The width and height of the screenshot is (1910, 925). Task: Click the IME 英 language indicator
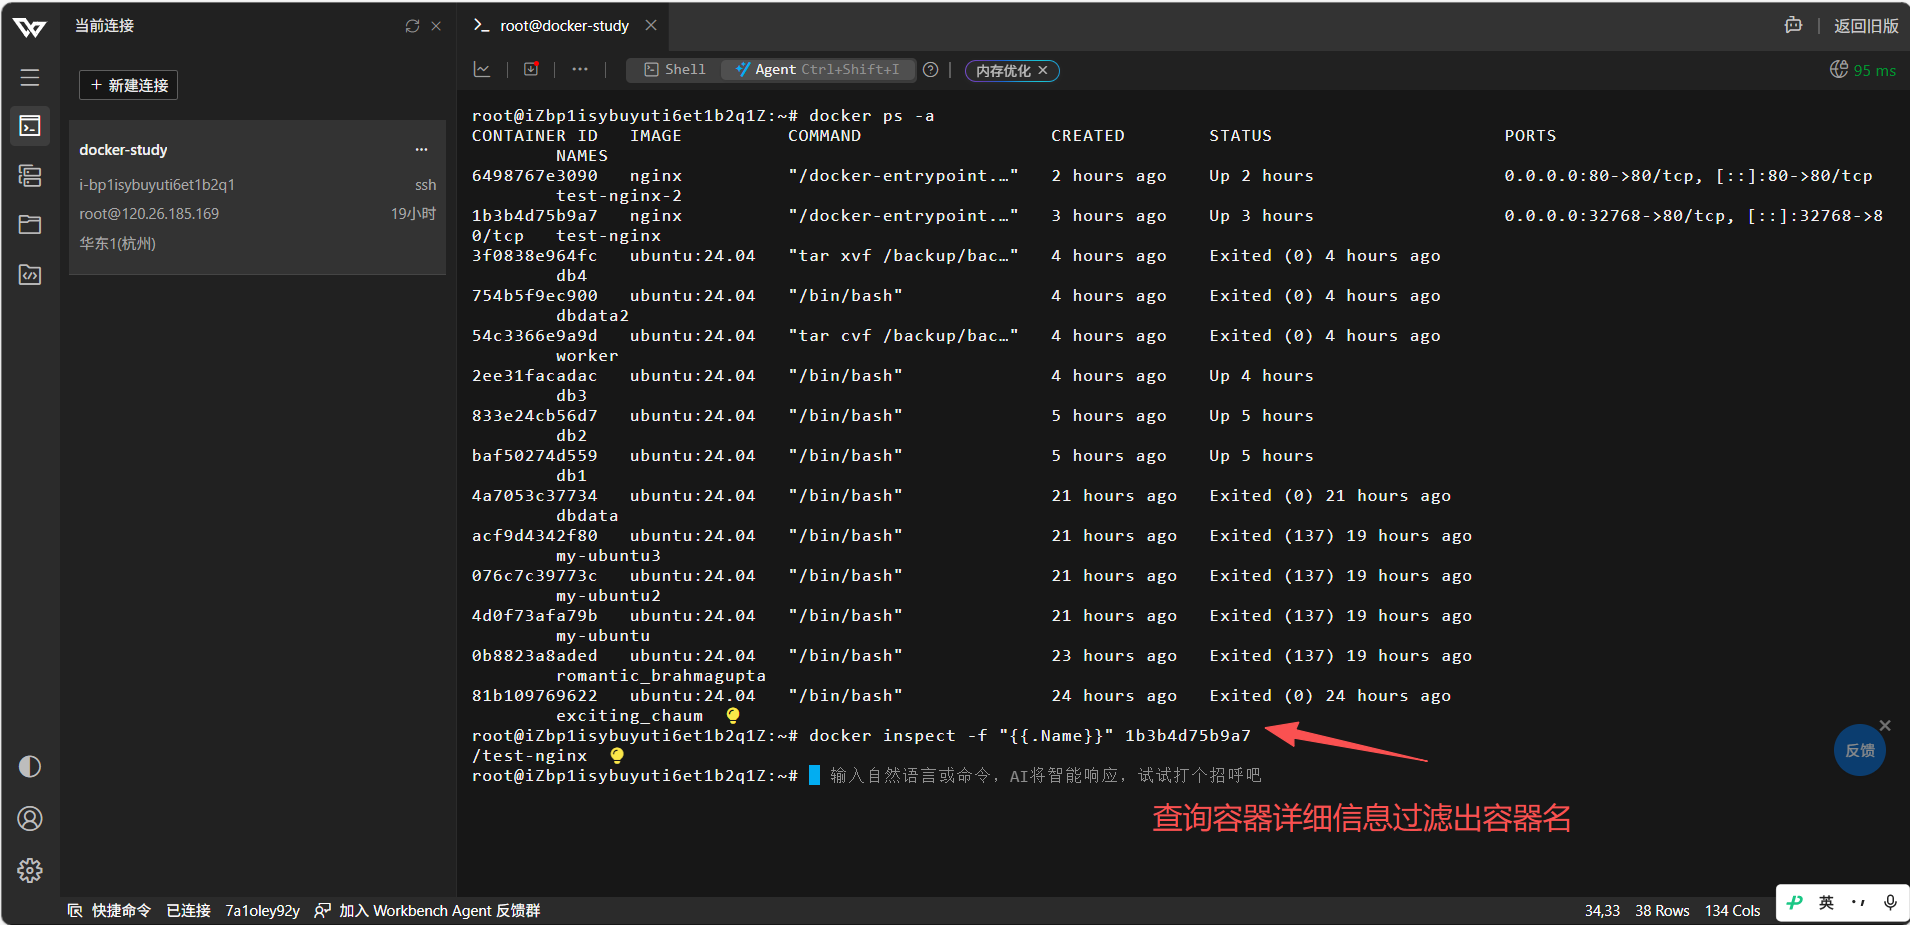(1826, 902)
